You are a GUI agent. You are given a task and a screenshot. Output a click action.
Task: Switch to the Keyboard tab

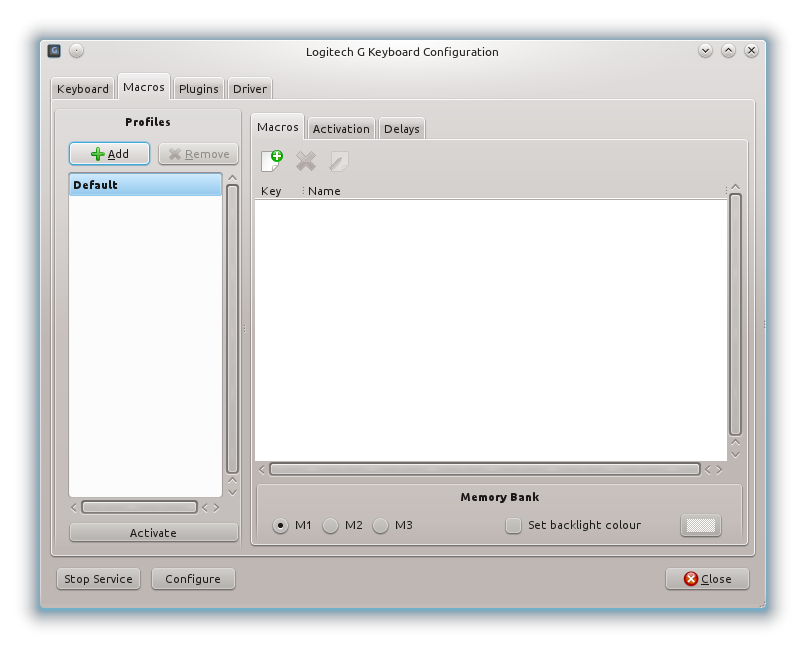pyautogui.click(x=83, y=89)
